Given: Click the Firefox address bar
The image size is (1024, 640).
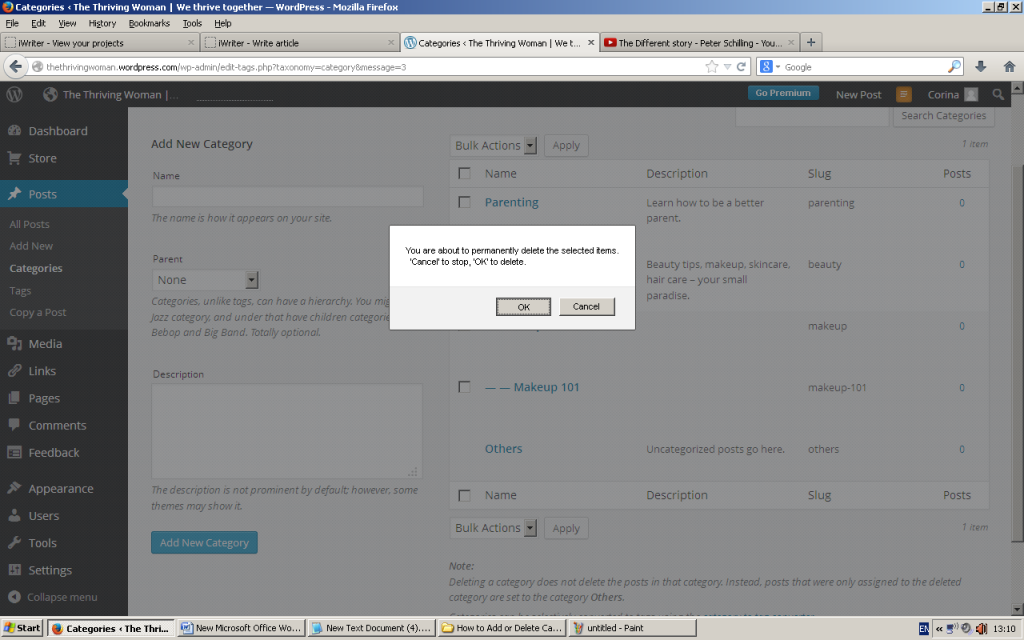Looking at the screenshot, I should pos(372,67).
